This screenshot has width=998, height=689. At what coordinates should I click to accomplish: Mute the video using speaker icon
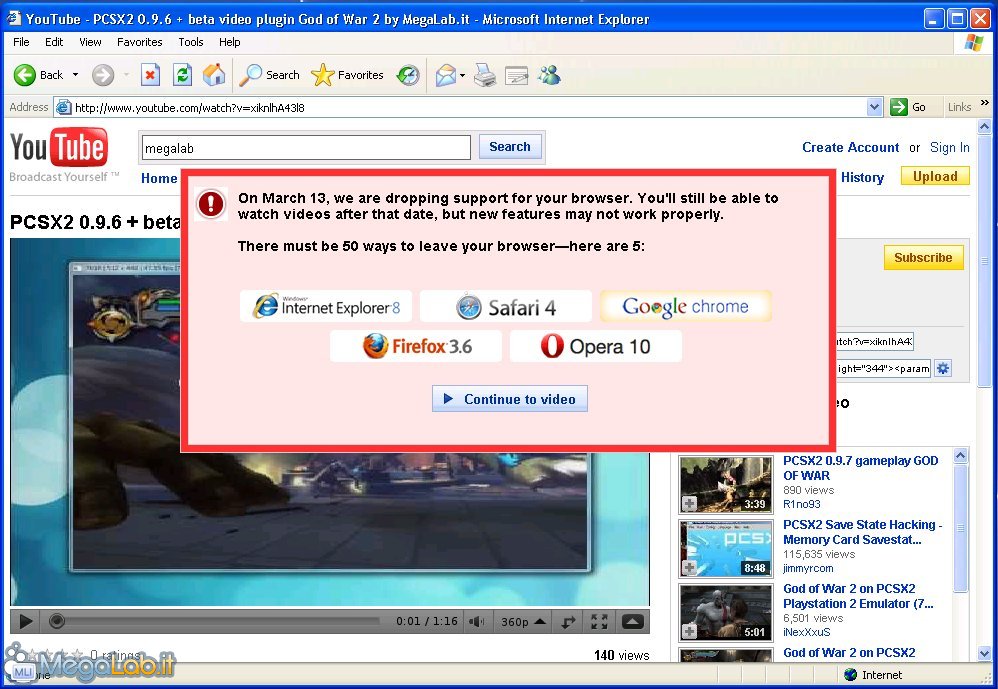click(x=475, y=622)
